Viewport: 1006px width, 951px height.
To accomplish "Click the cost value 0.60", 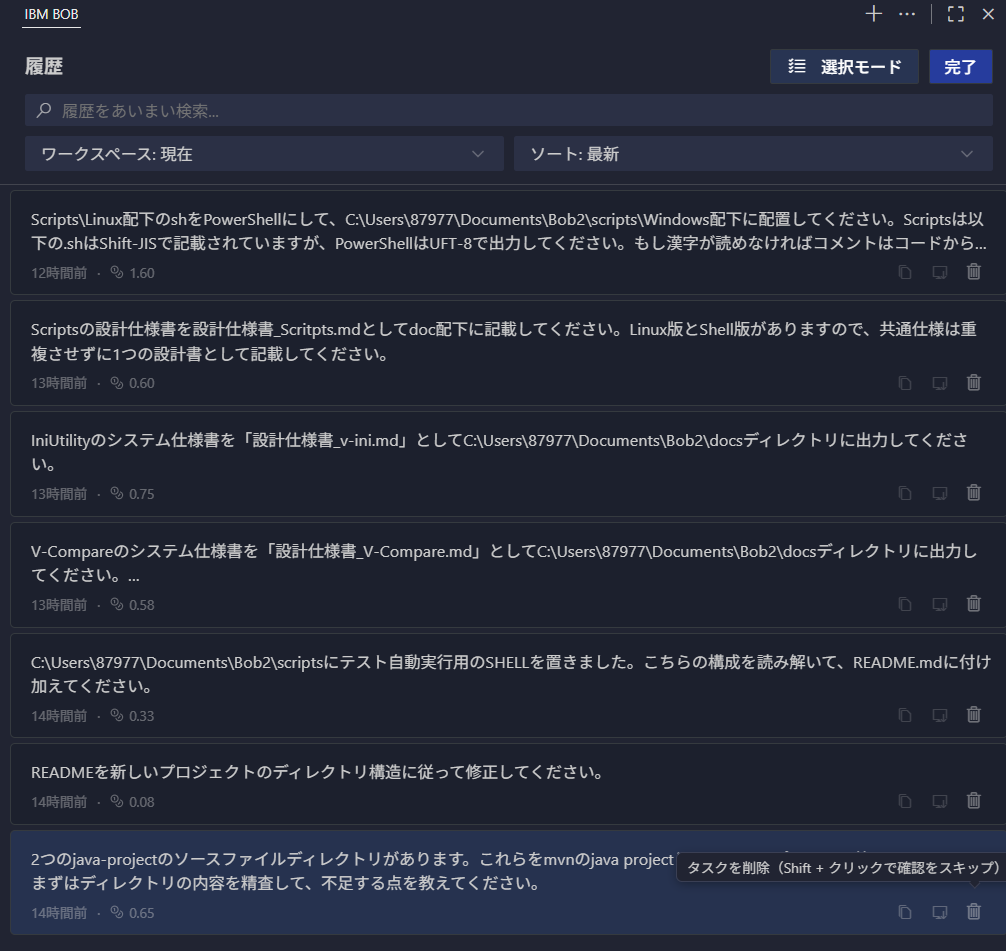I will [142, 383].
